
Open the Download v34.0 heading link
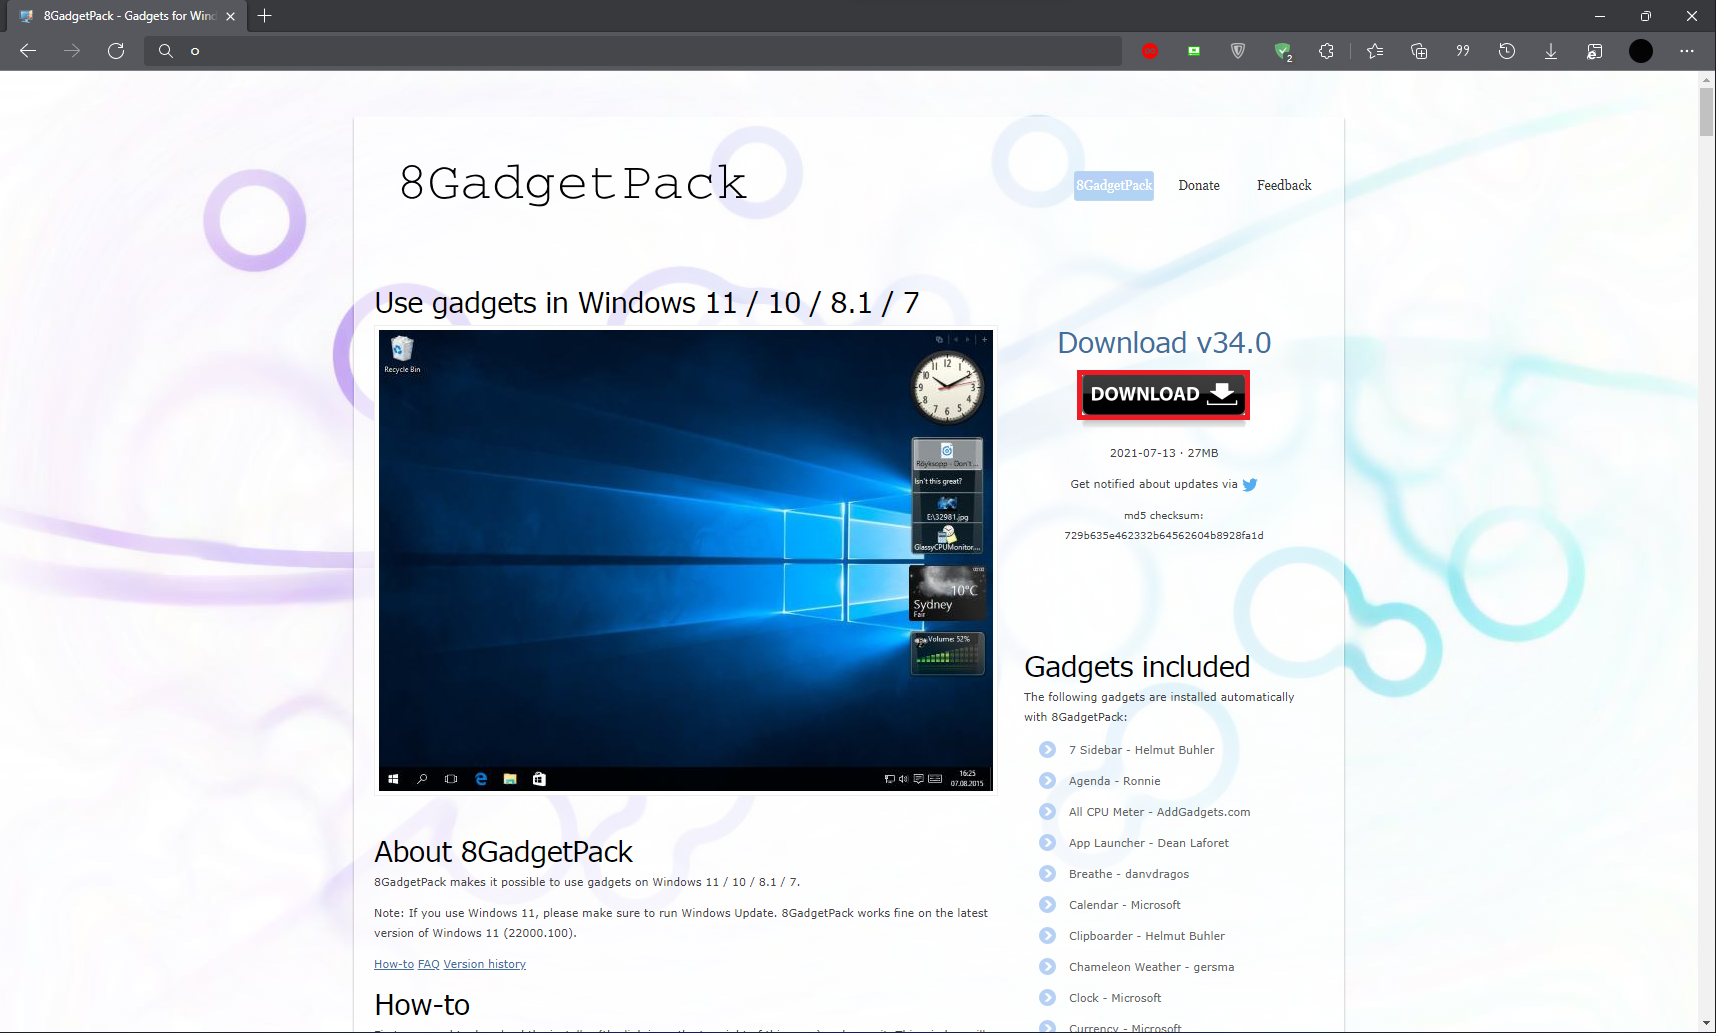click(x=1164, y=343)
